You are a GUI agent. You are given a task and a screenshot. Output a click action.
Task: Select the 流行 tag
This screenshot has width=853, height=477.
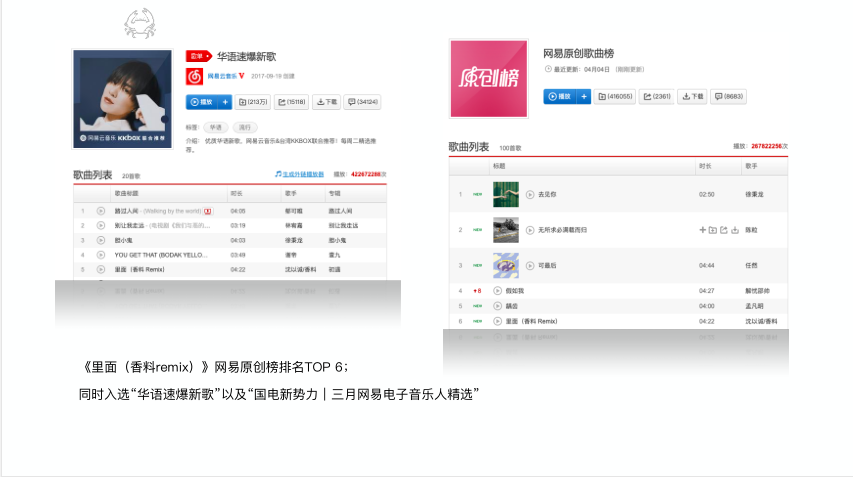245,127
